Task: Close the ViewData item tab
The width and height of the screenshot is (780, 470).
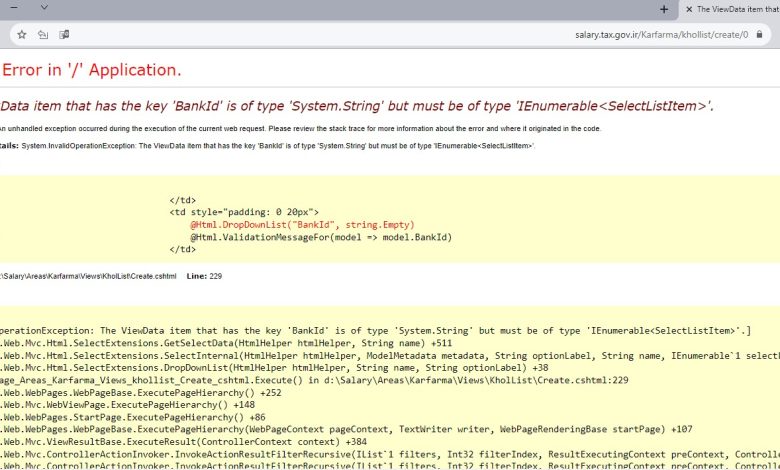Action: click(x=686, y=8)
